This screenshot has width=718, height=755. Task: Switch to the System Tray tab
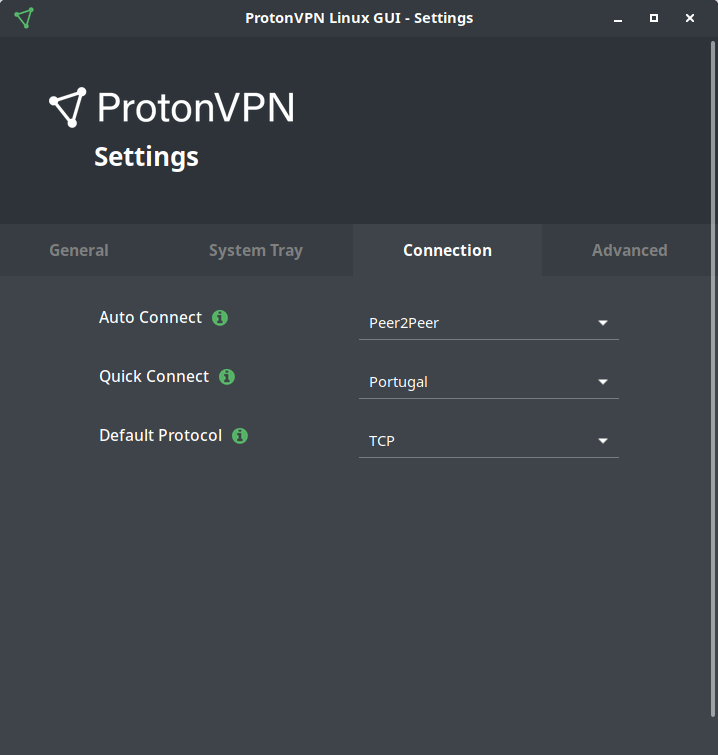[x=256, y=250]
